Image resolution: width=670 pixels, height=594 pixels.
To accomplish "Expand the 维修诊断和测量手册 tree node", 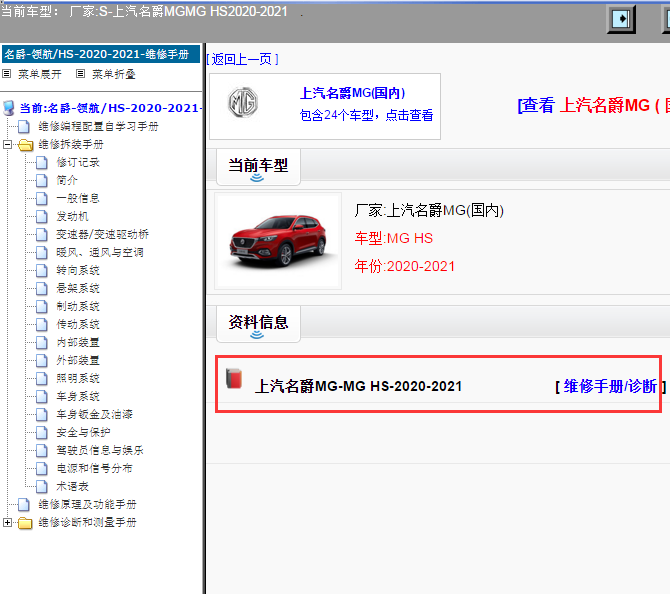I will coord(7,522).
